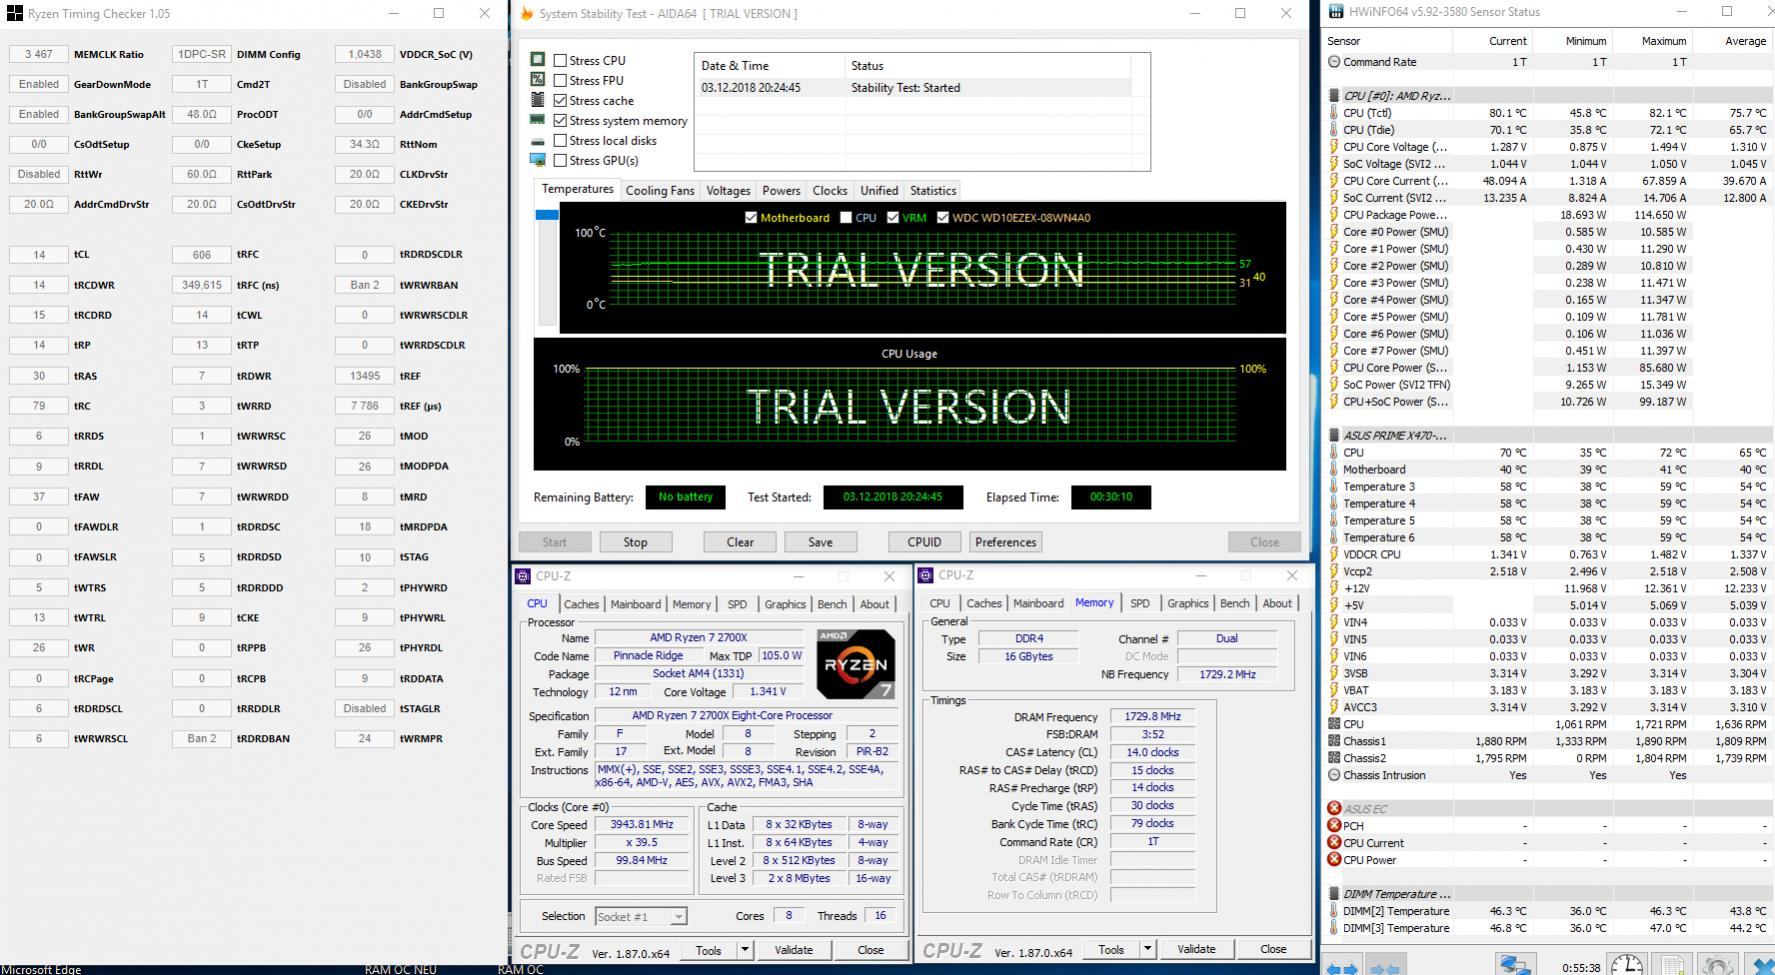Click the RAM OC NEU taskbar item

point(400,969)
